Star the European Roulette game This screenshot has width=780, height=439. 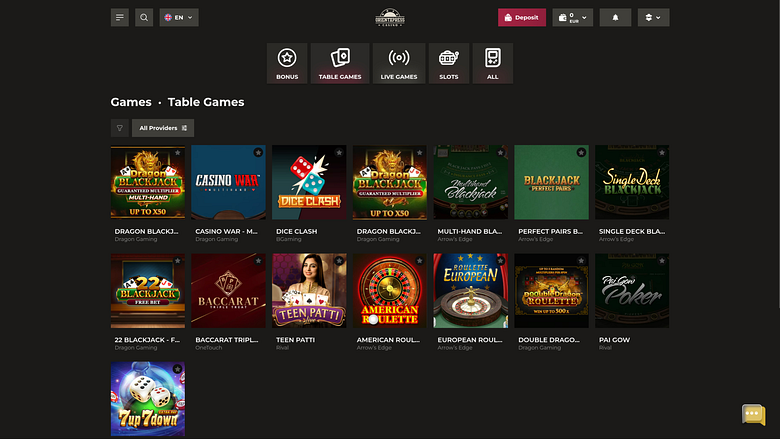tap(500, 261)
